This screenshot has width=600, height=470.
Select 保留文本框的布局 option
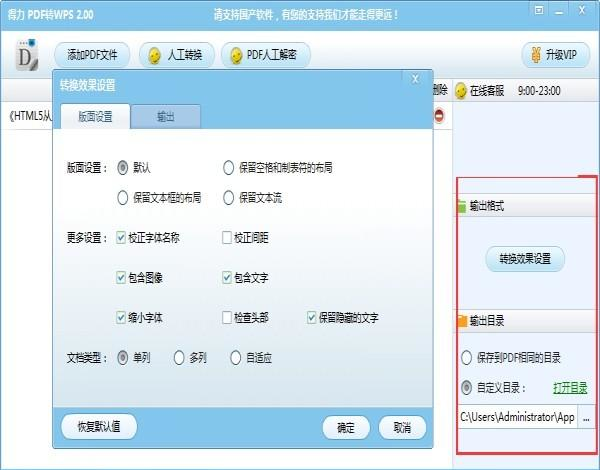pyautogui.click(x=122, y=198)
